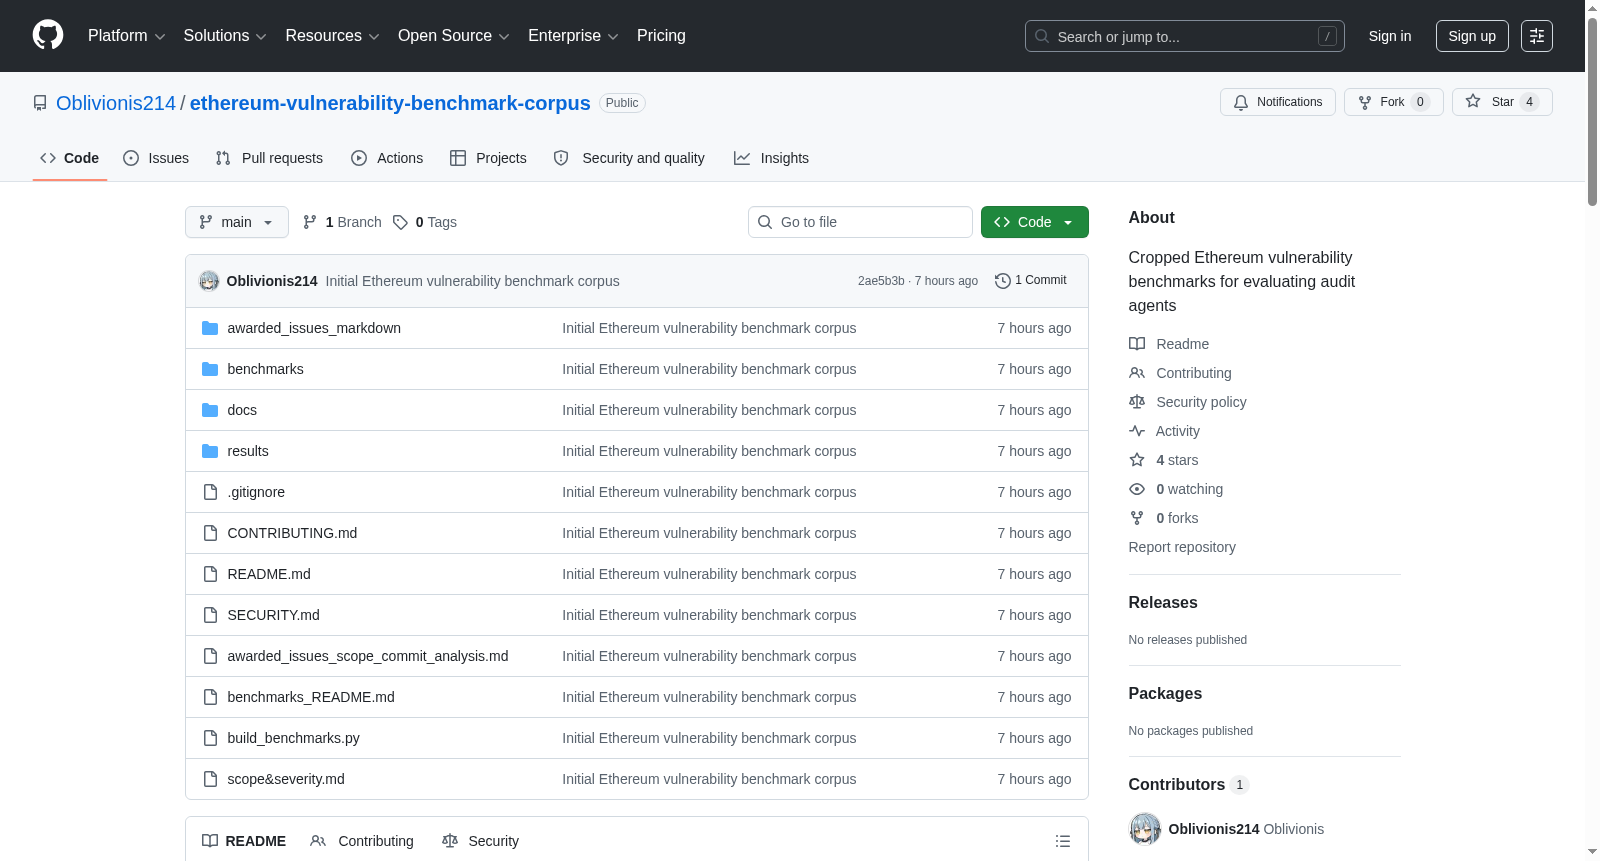Star the repository

coord(1502,102)
